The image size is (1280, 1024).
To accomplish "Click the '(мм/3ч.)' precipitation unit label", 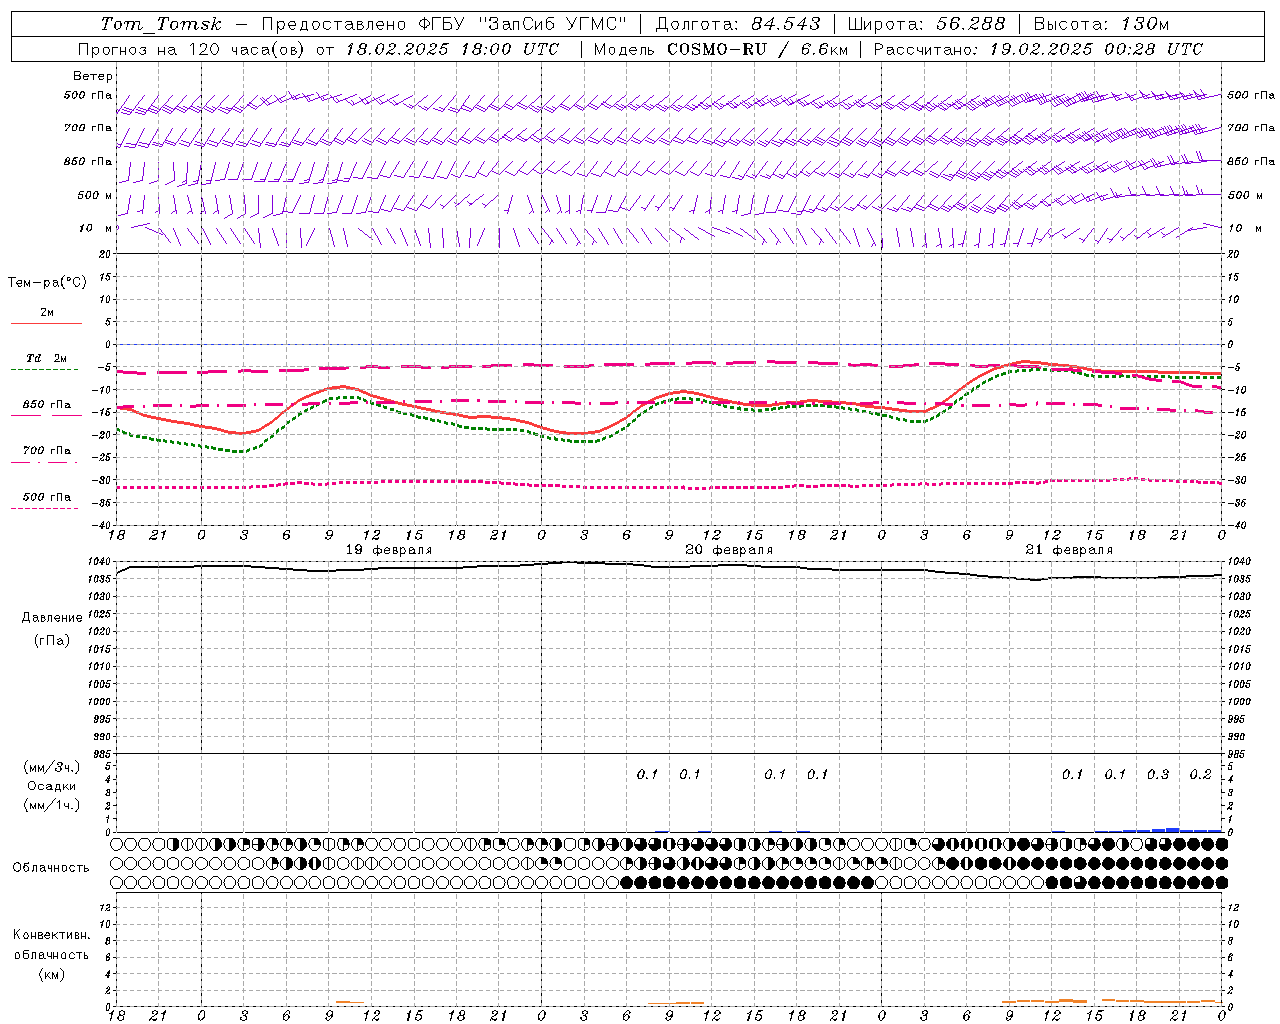I will pos(51,767).
